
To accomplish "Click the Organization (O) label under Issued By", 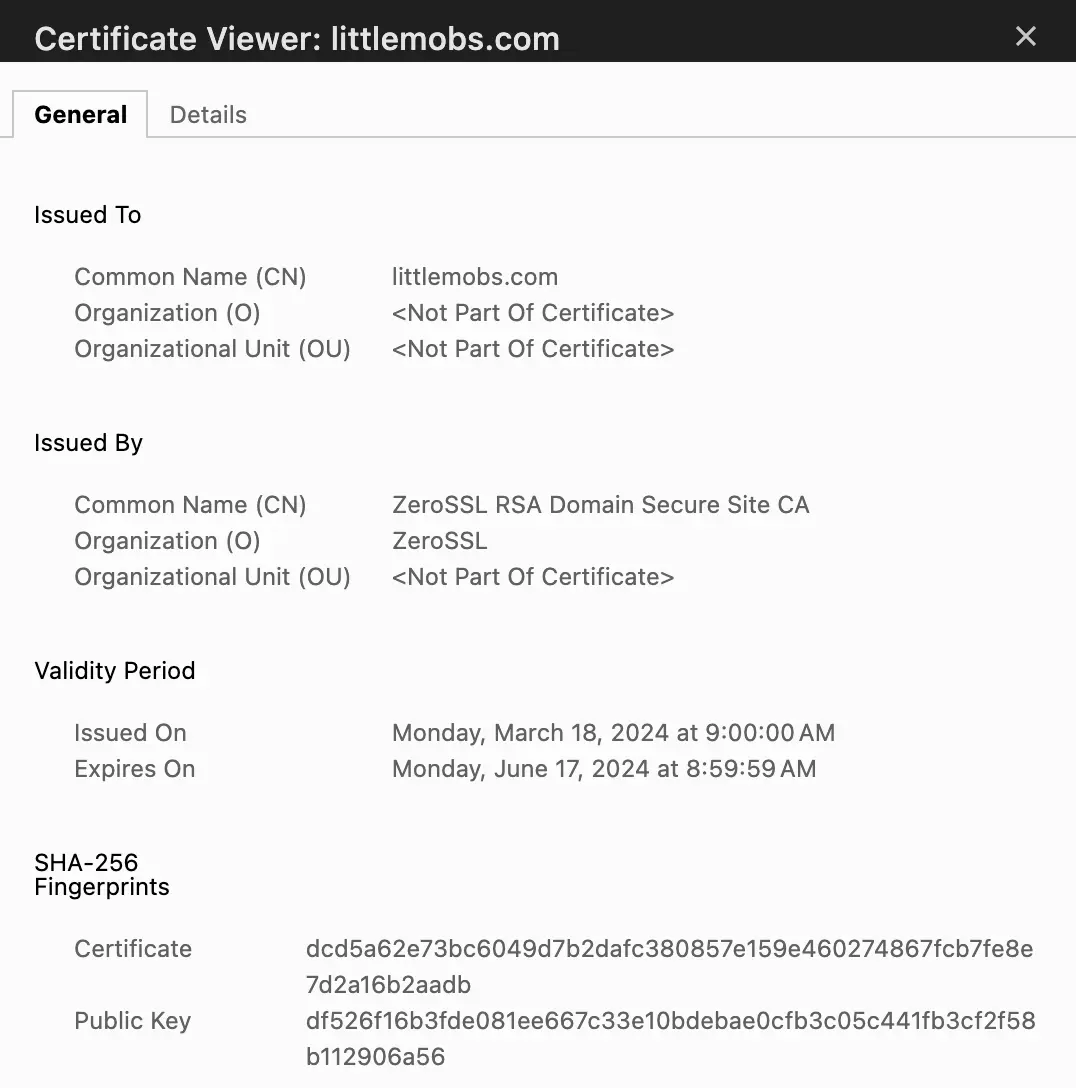I will pos(167,540).
